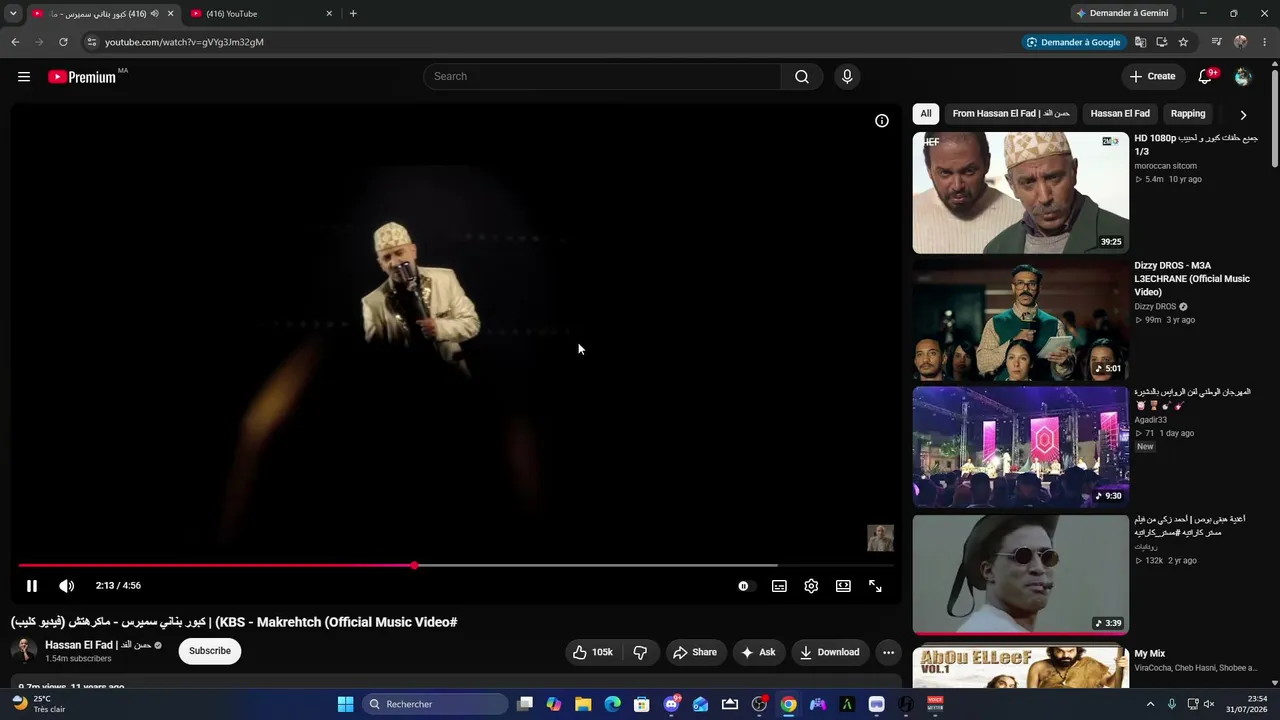
Task: Open the Ask AI button
Action: (x=758, y=652)
